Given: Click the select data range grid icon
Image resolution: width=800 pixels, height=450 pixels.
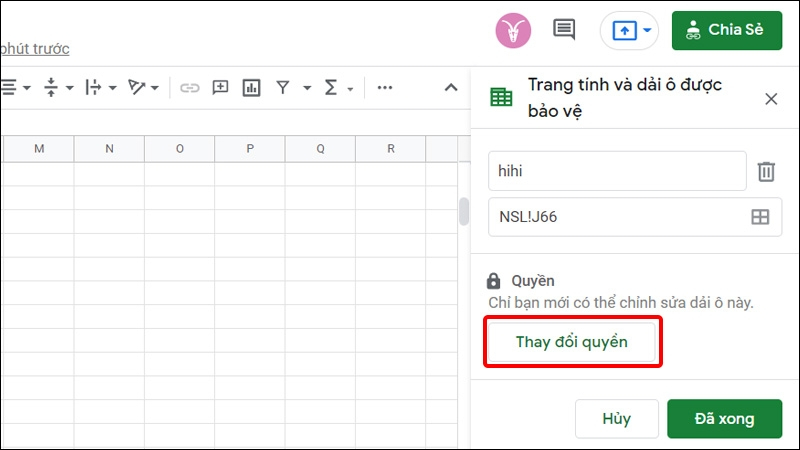Looking at the screenshot, I should point(760,217).
